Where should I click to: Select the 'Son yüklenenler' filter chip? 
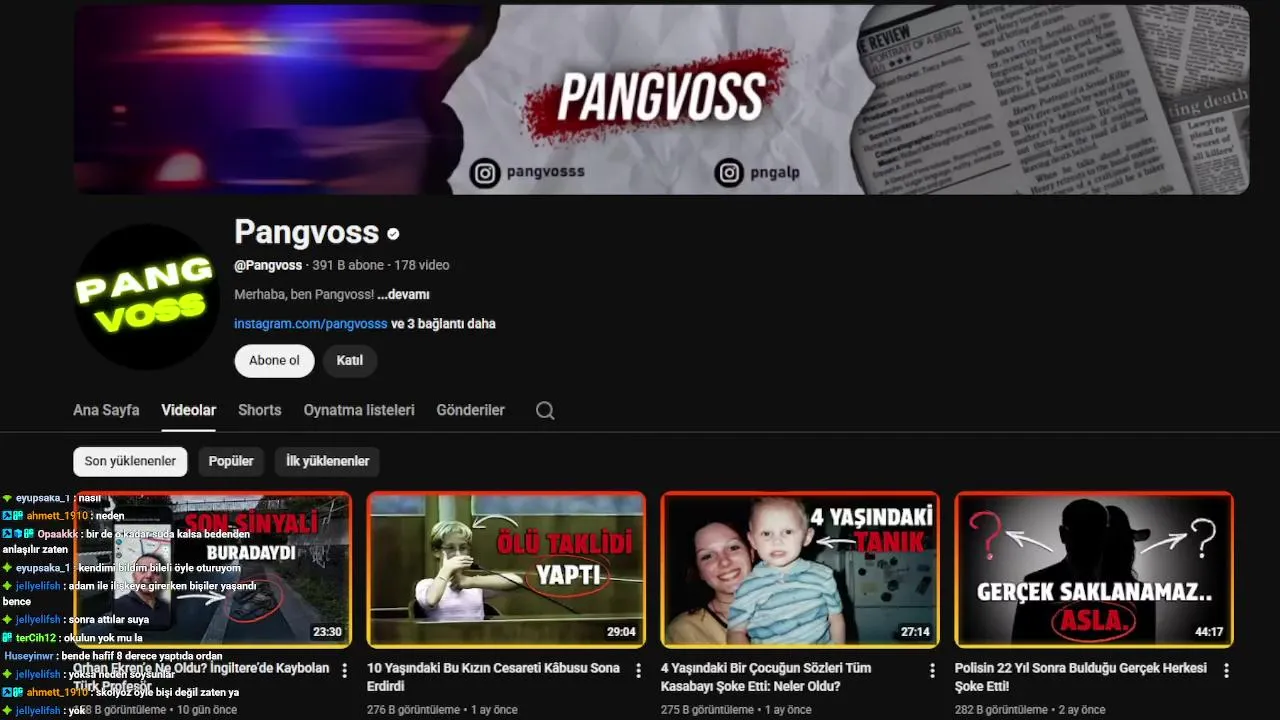130,461
